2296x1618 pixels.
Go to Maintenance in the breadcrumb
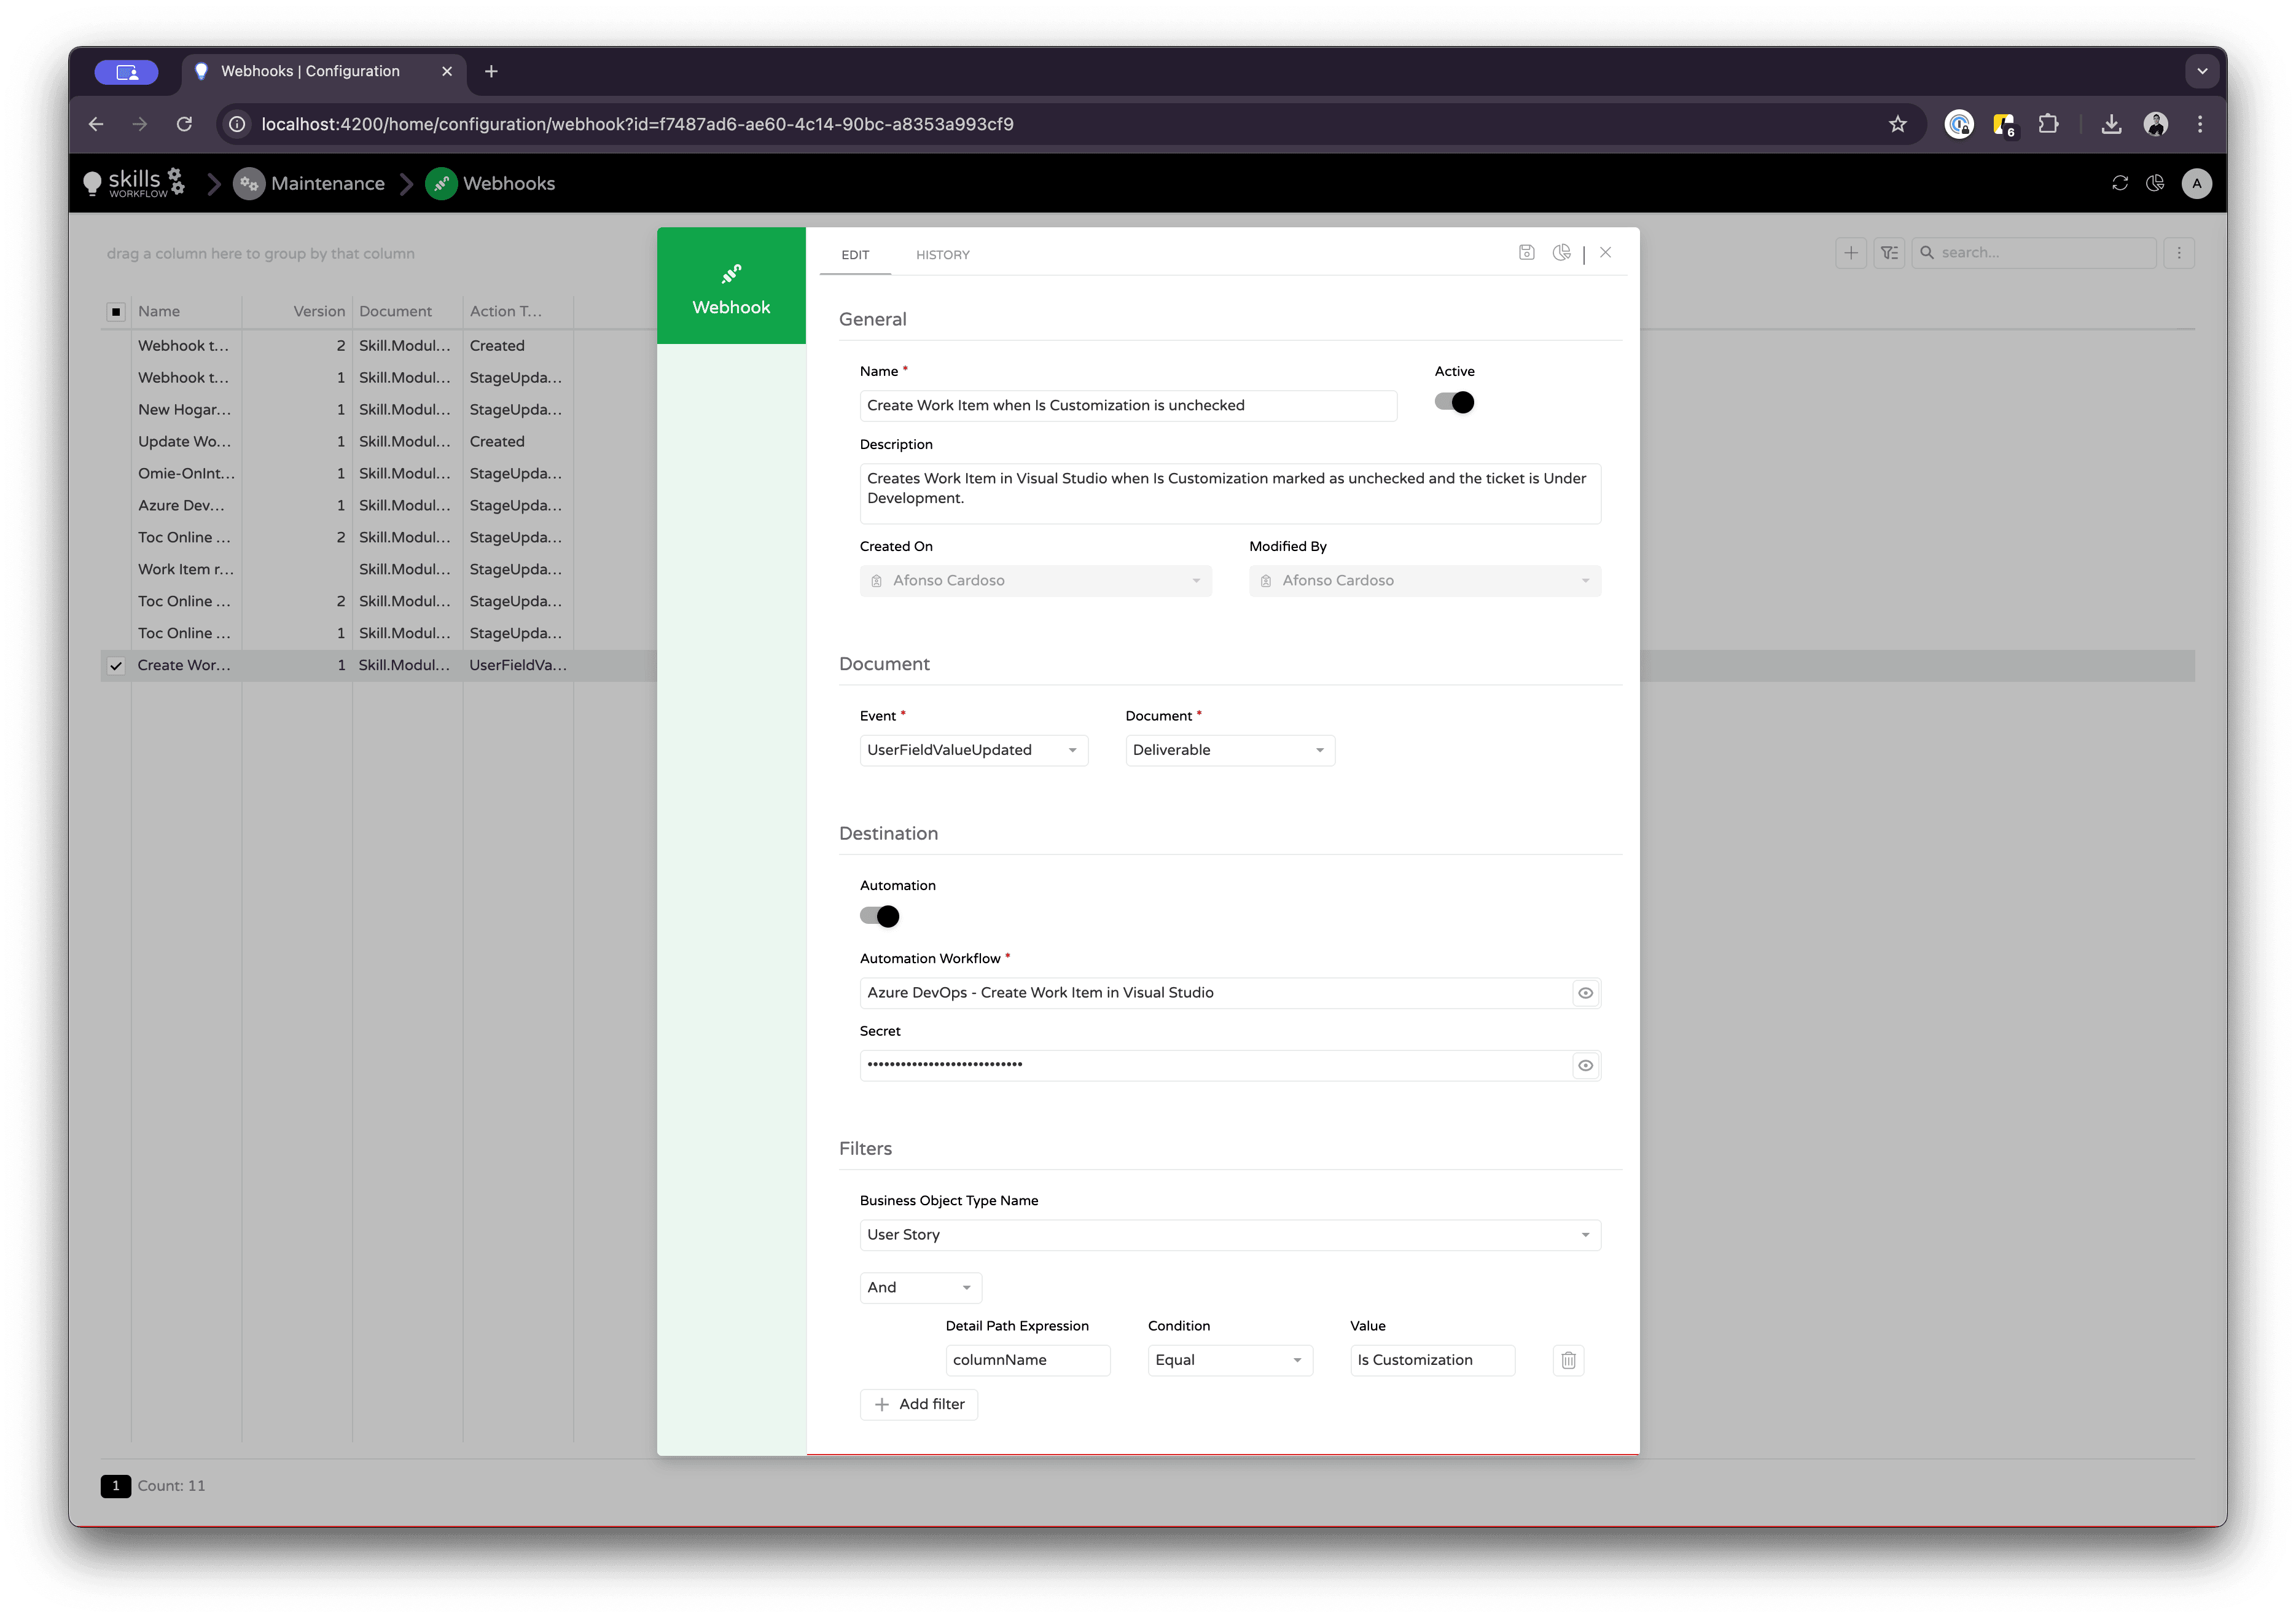pyautogui.click(x=327, y=183)
